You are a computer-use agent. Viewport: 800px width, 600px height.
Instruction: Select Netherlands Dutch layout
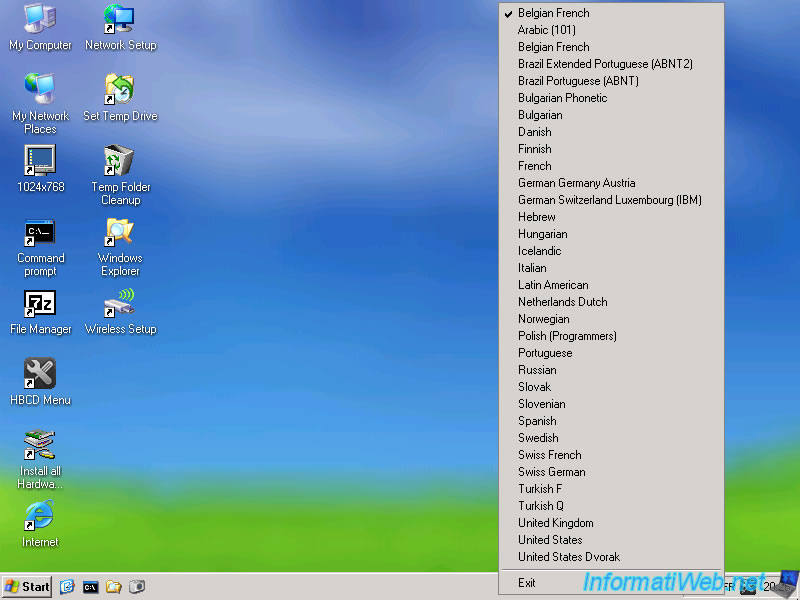tap(611, 302)
